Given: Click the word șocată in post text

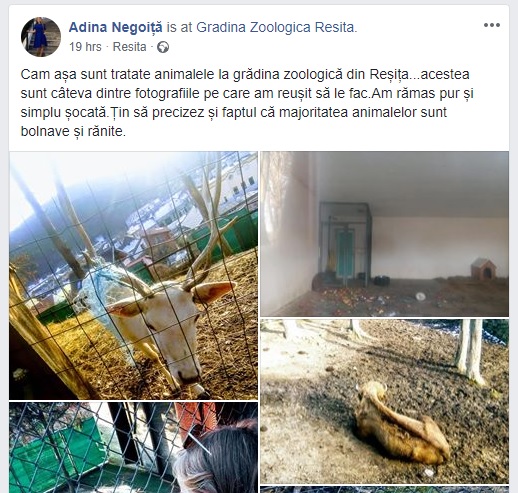Looking at the screenshot, I should (85, 113).
